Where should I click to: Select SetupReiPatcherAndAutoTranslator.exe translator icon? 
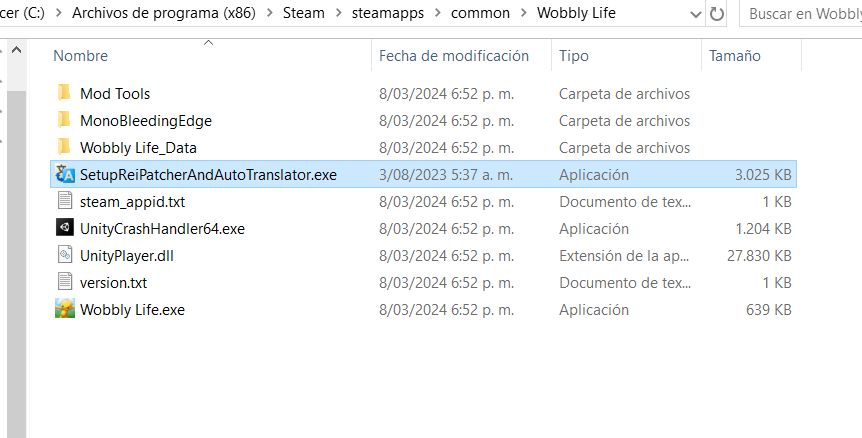tap(65, 174)
